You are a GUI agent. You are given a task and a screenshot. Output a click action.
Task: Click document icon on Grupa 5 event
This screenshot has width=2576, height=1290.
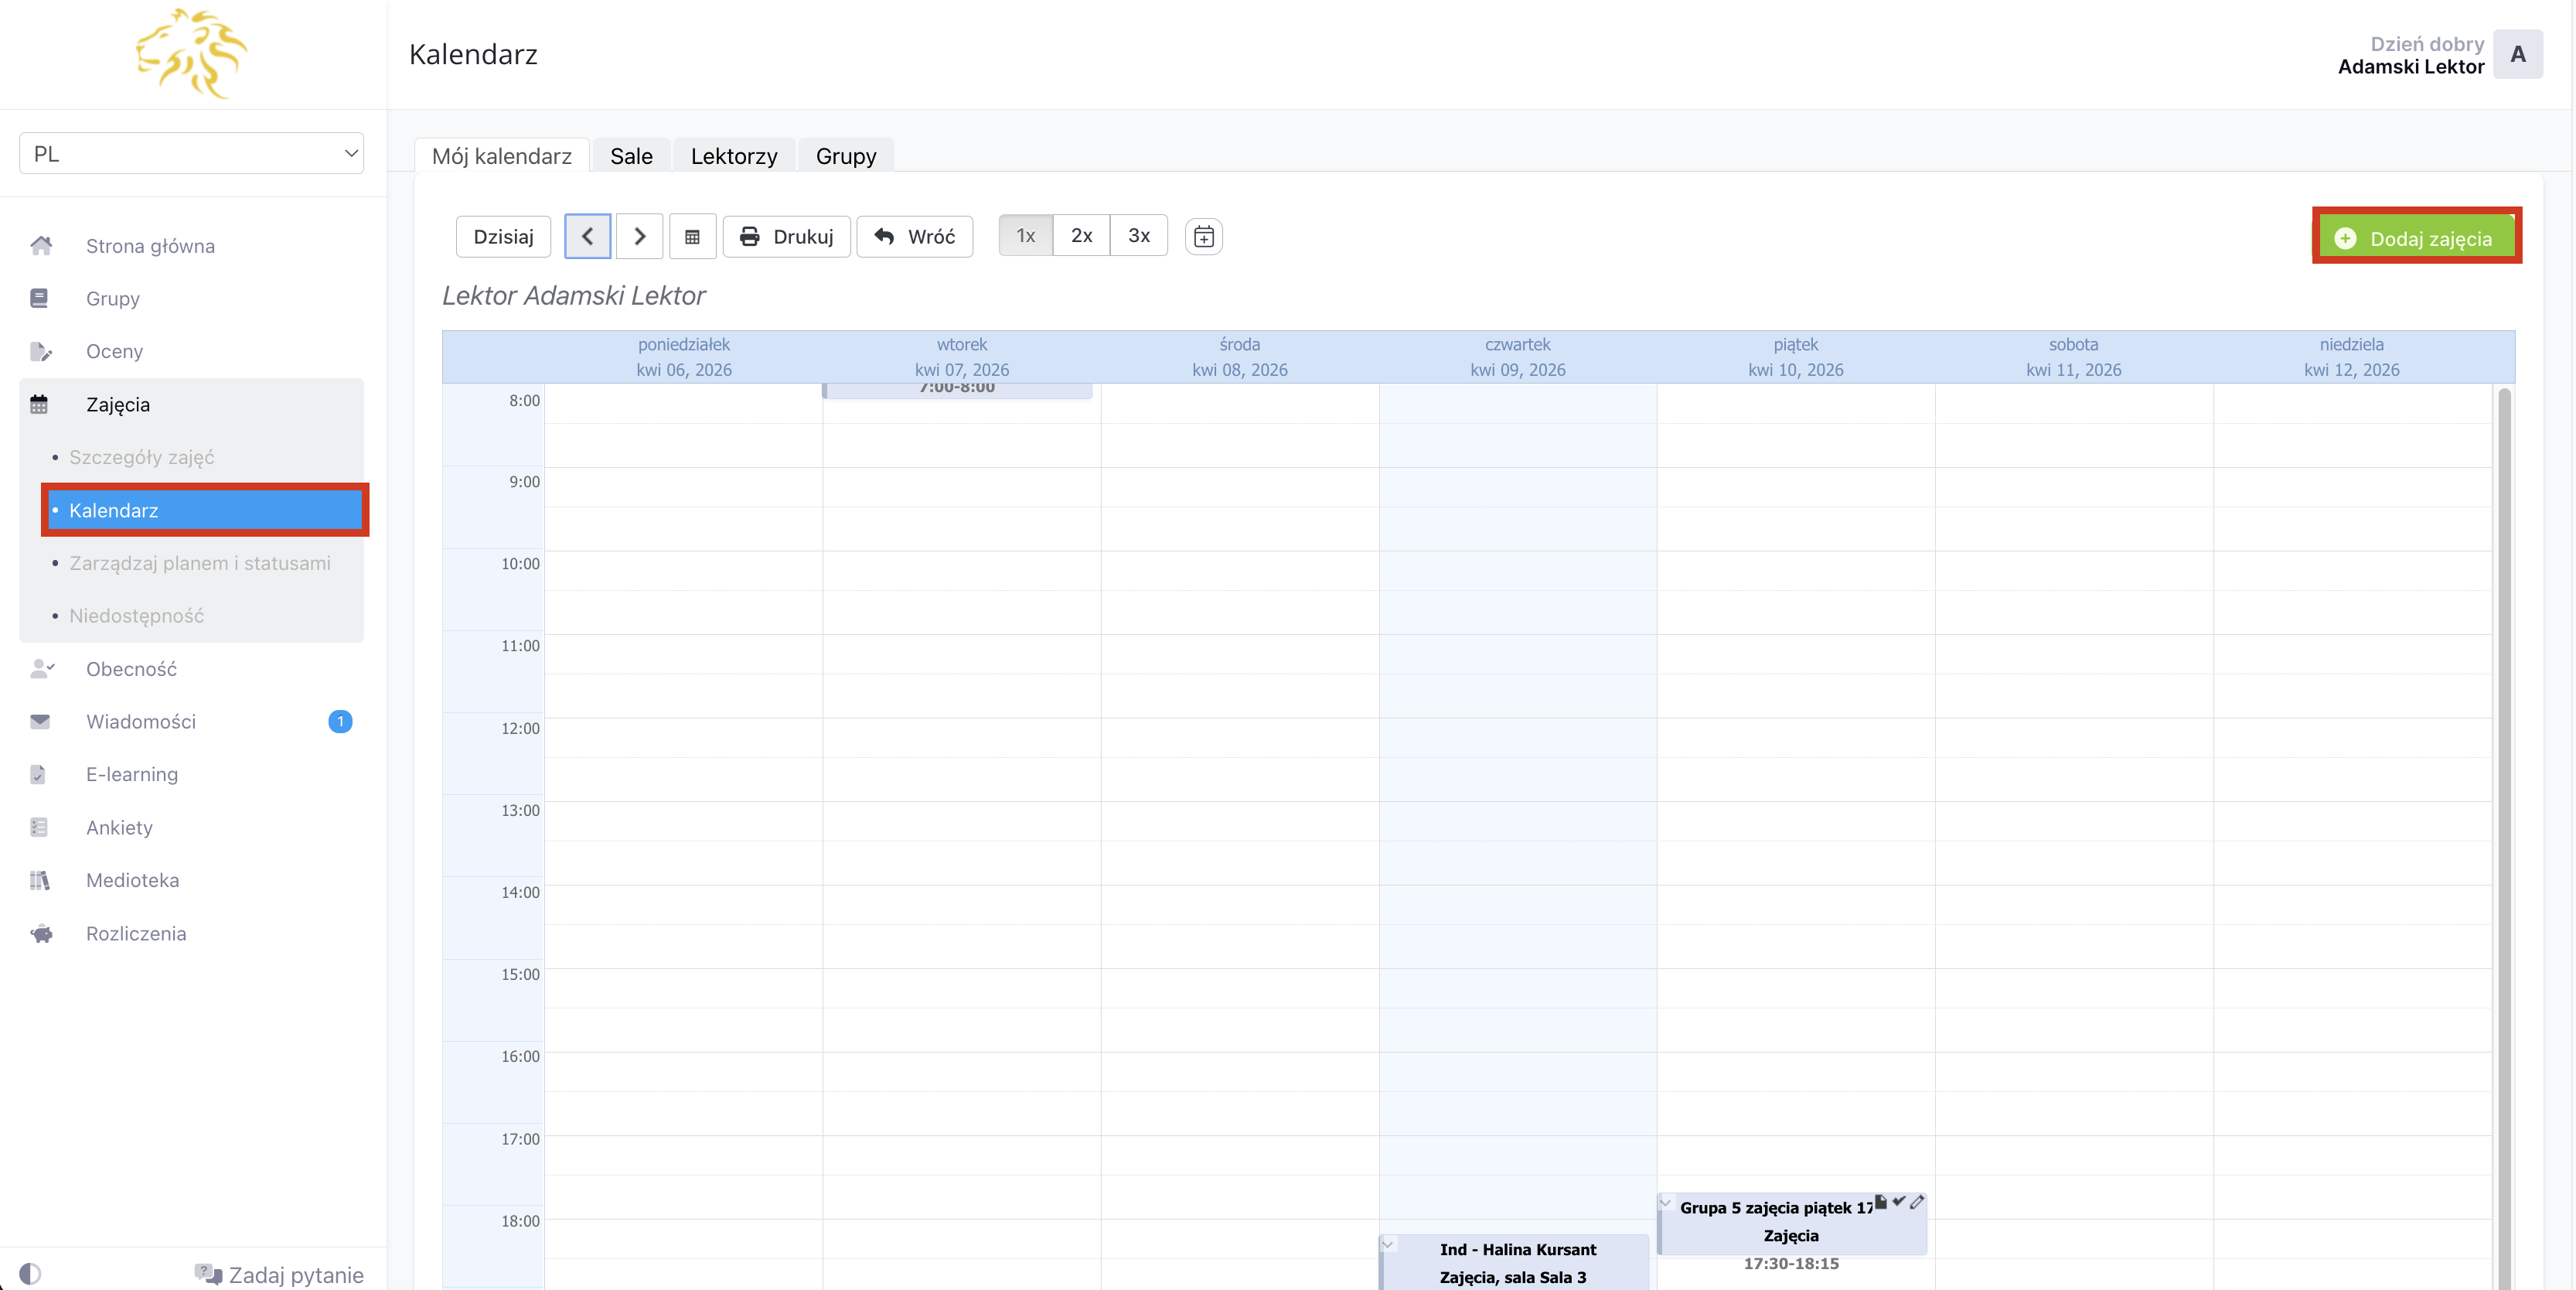tap(1880, 1202)
